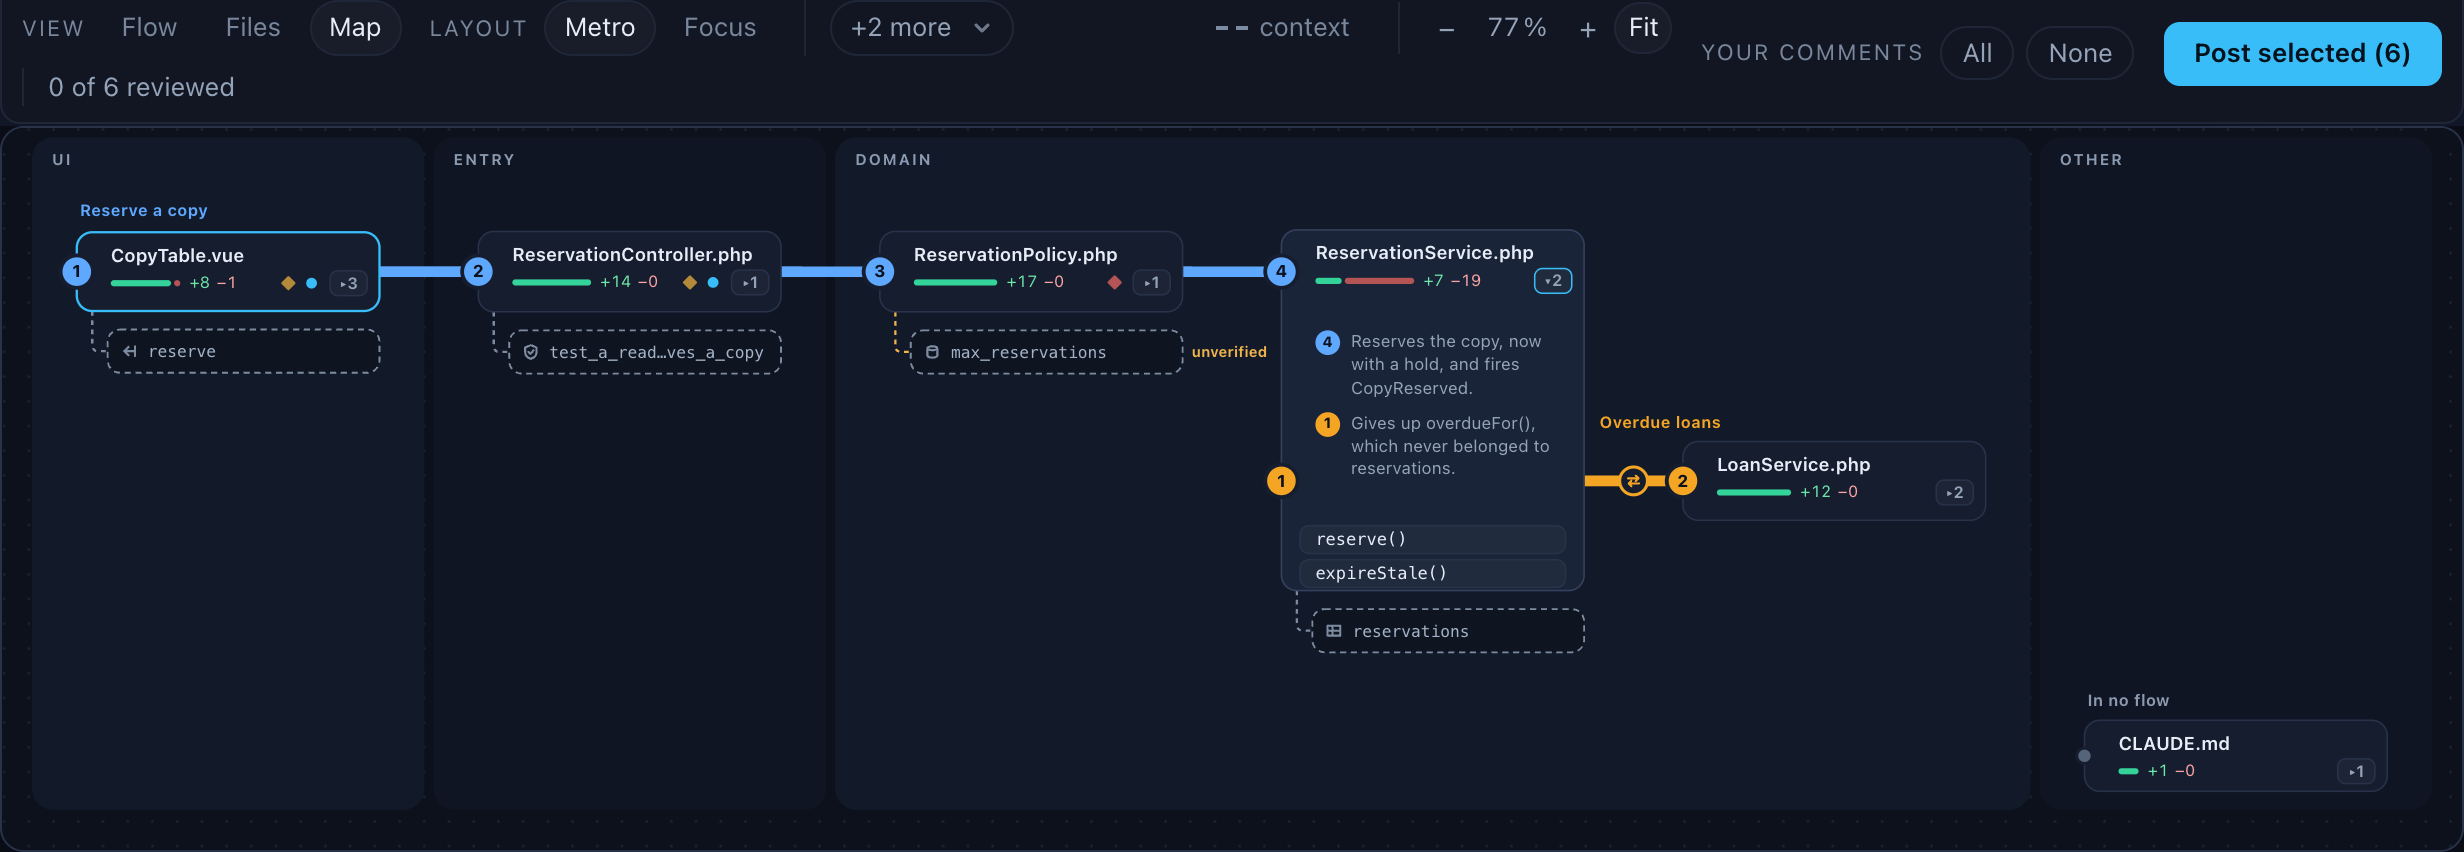Click the ReservationService.php title
The height and width of the screenshot is (852, 2464).
(1424, 253)
